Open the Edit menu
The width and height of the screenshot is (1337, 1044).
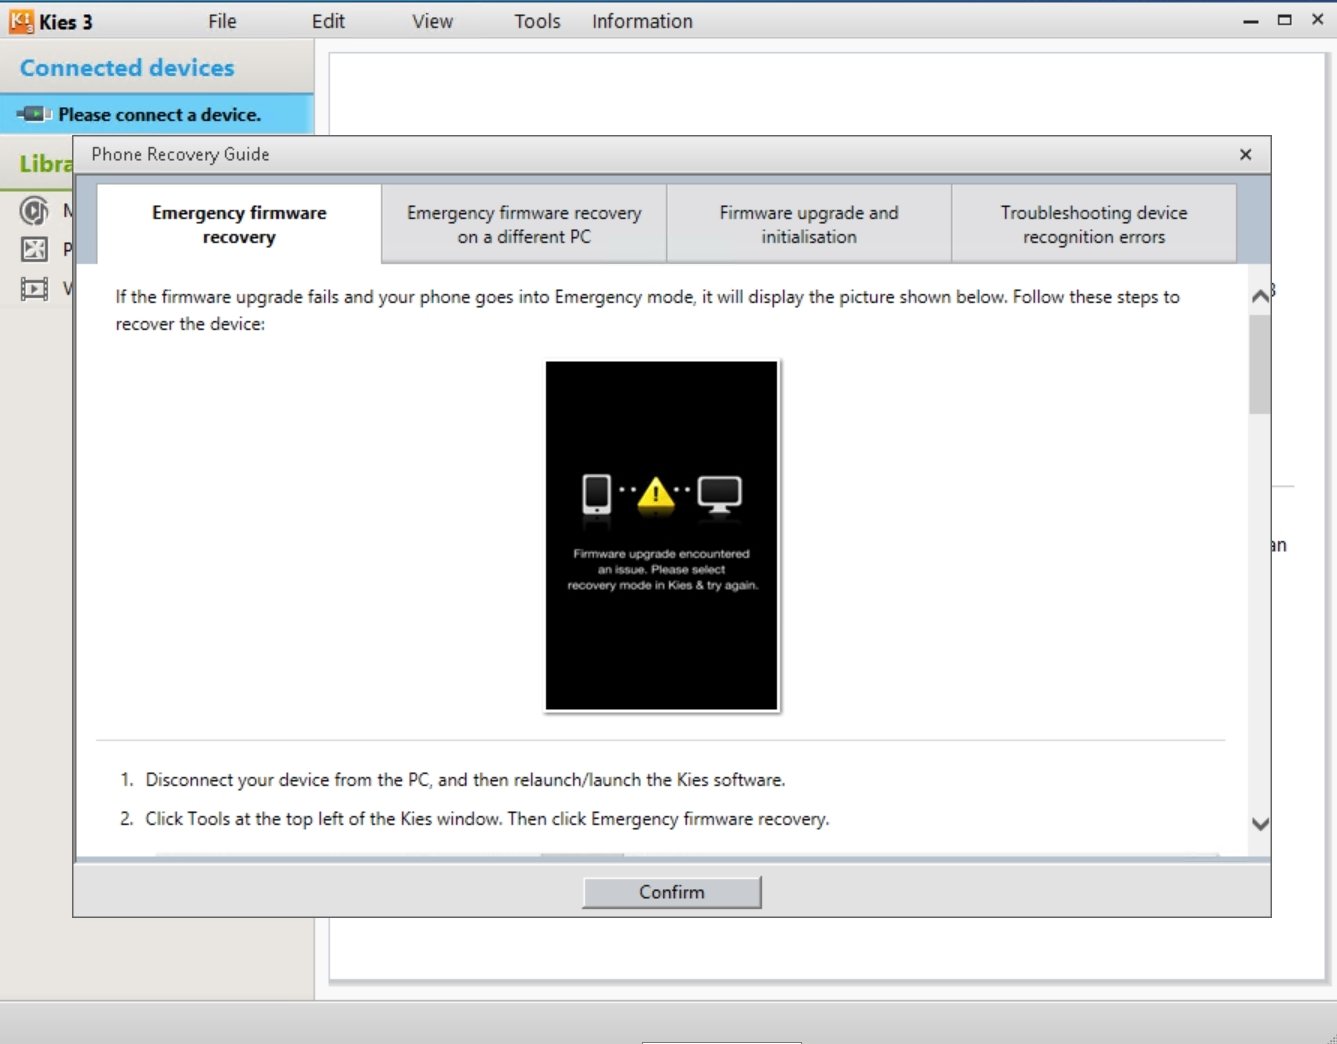coord(328,21)
